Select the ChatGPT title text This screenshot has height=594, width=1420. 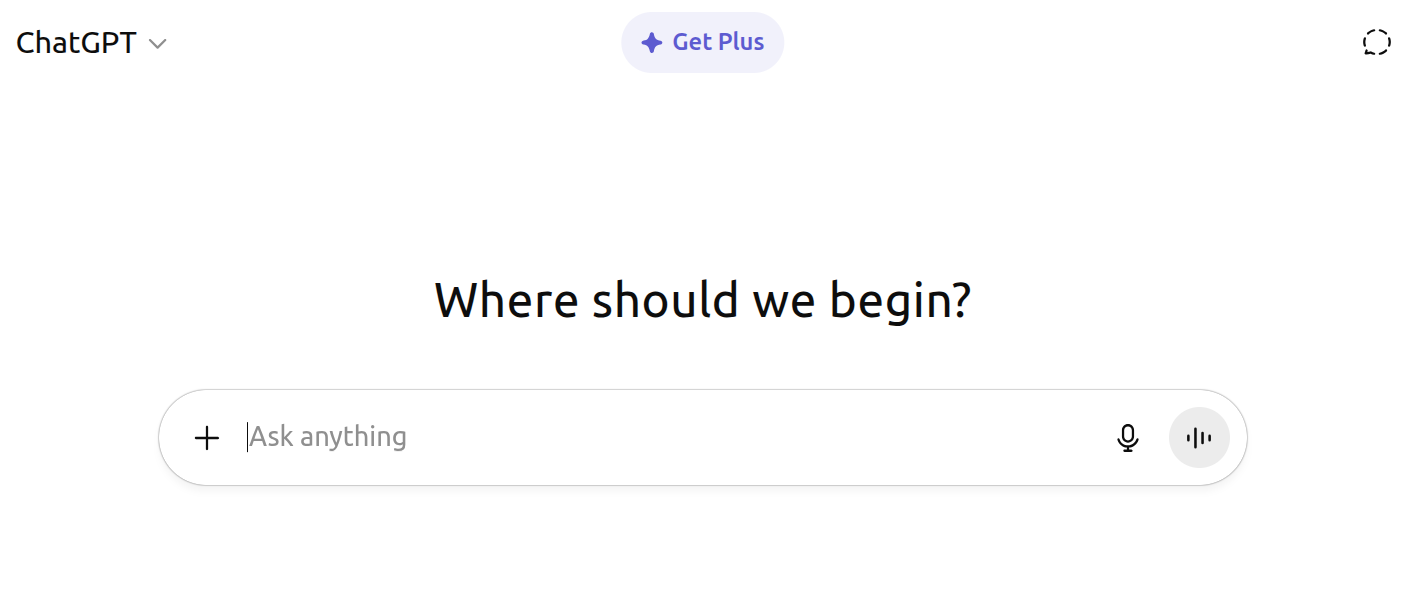click(x=77, y=43)
